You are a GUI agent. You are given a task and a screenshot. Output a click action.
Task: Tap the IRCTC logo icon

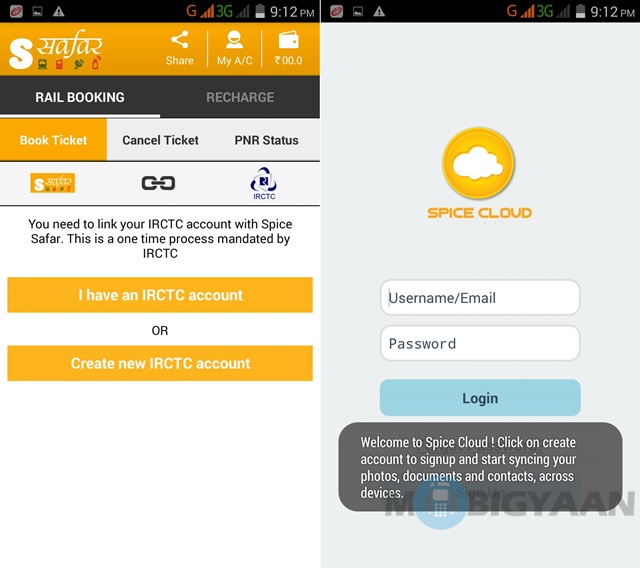(x=264, y=183)
